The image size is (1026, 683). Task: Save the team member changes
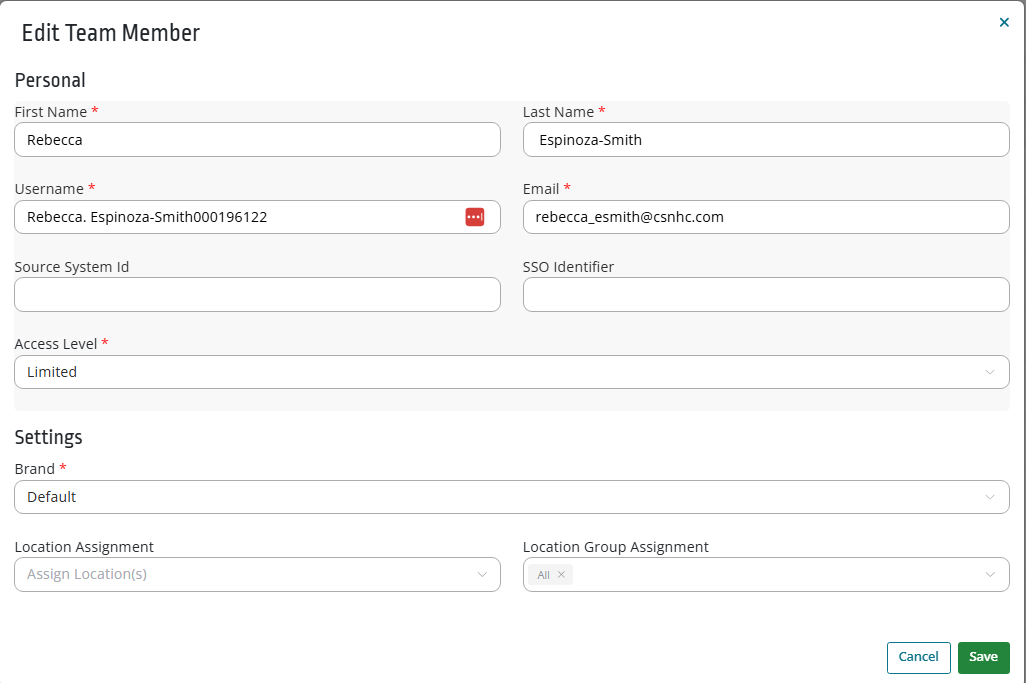[x=983, y=657]
